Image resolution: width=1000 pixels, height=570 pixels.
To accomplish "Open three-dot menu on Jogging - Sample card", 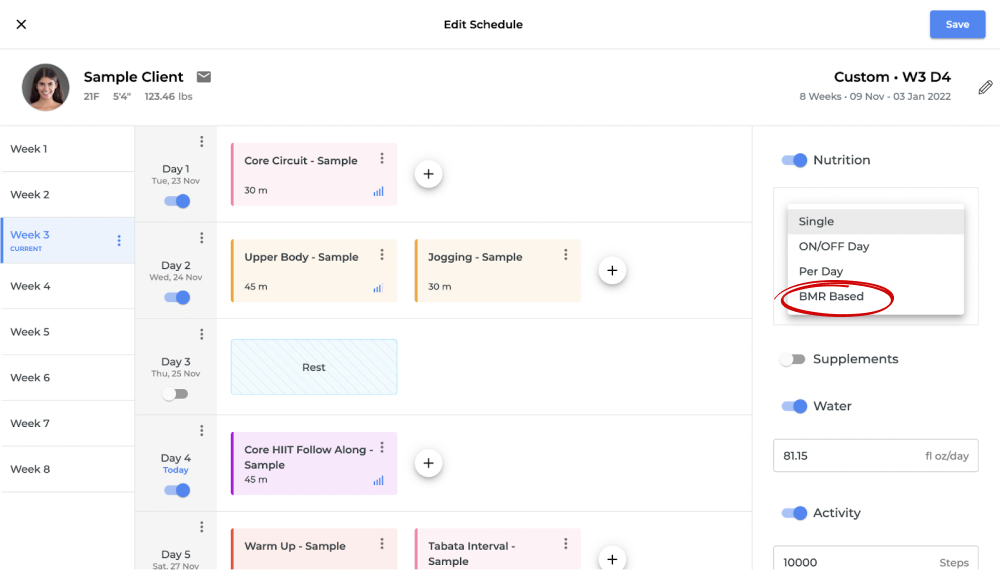I will [x=566, y=255].
